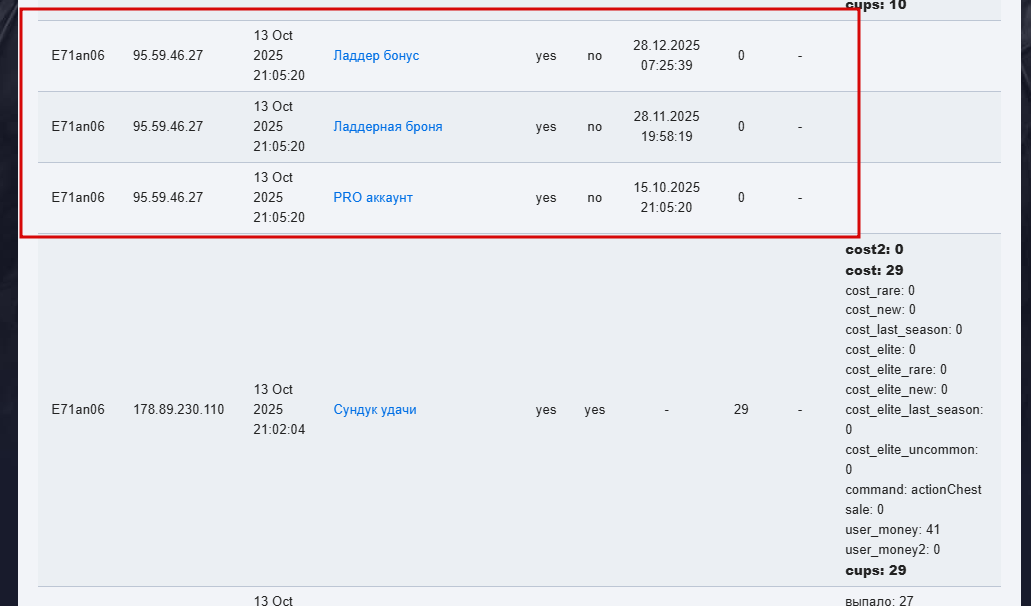This screenshot has height=606, width=1031.
Task: Click the "cost_elite_uncommon" detail line
Action: 911,450
